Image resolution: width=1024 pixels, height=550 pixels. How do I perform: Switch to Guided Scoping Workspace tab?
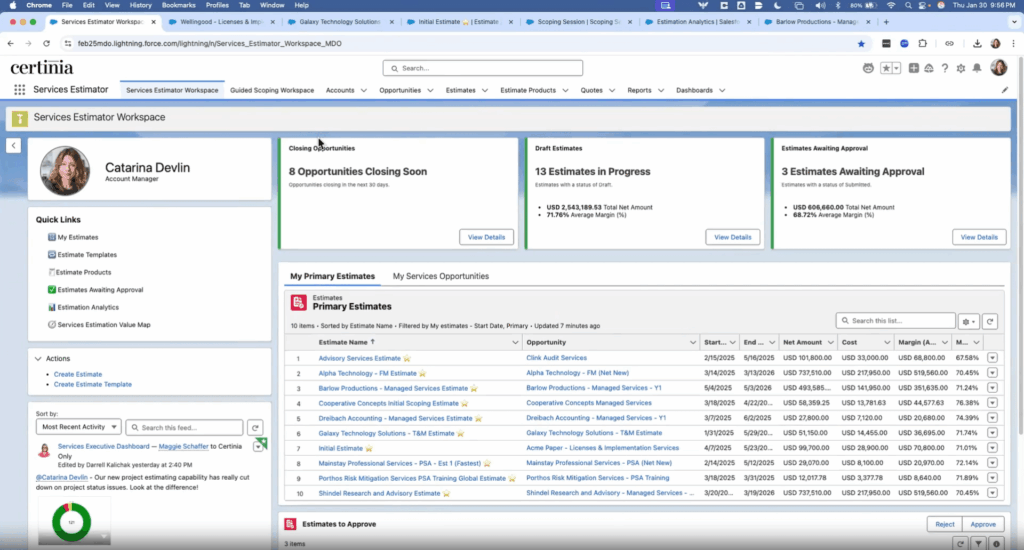pyautogui.click(x=272, y=90)
